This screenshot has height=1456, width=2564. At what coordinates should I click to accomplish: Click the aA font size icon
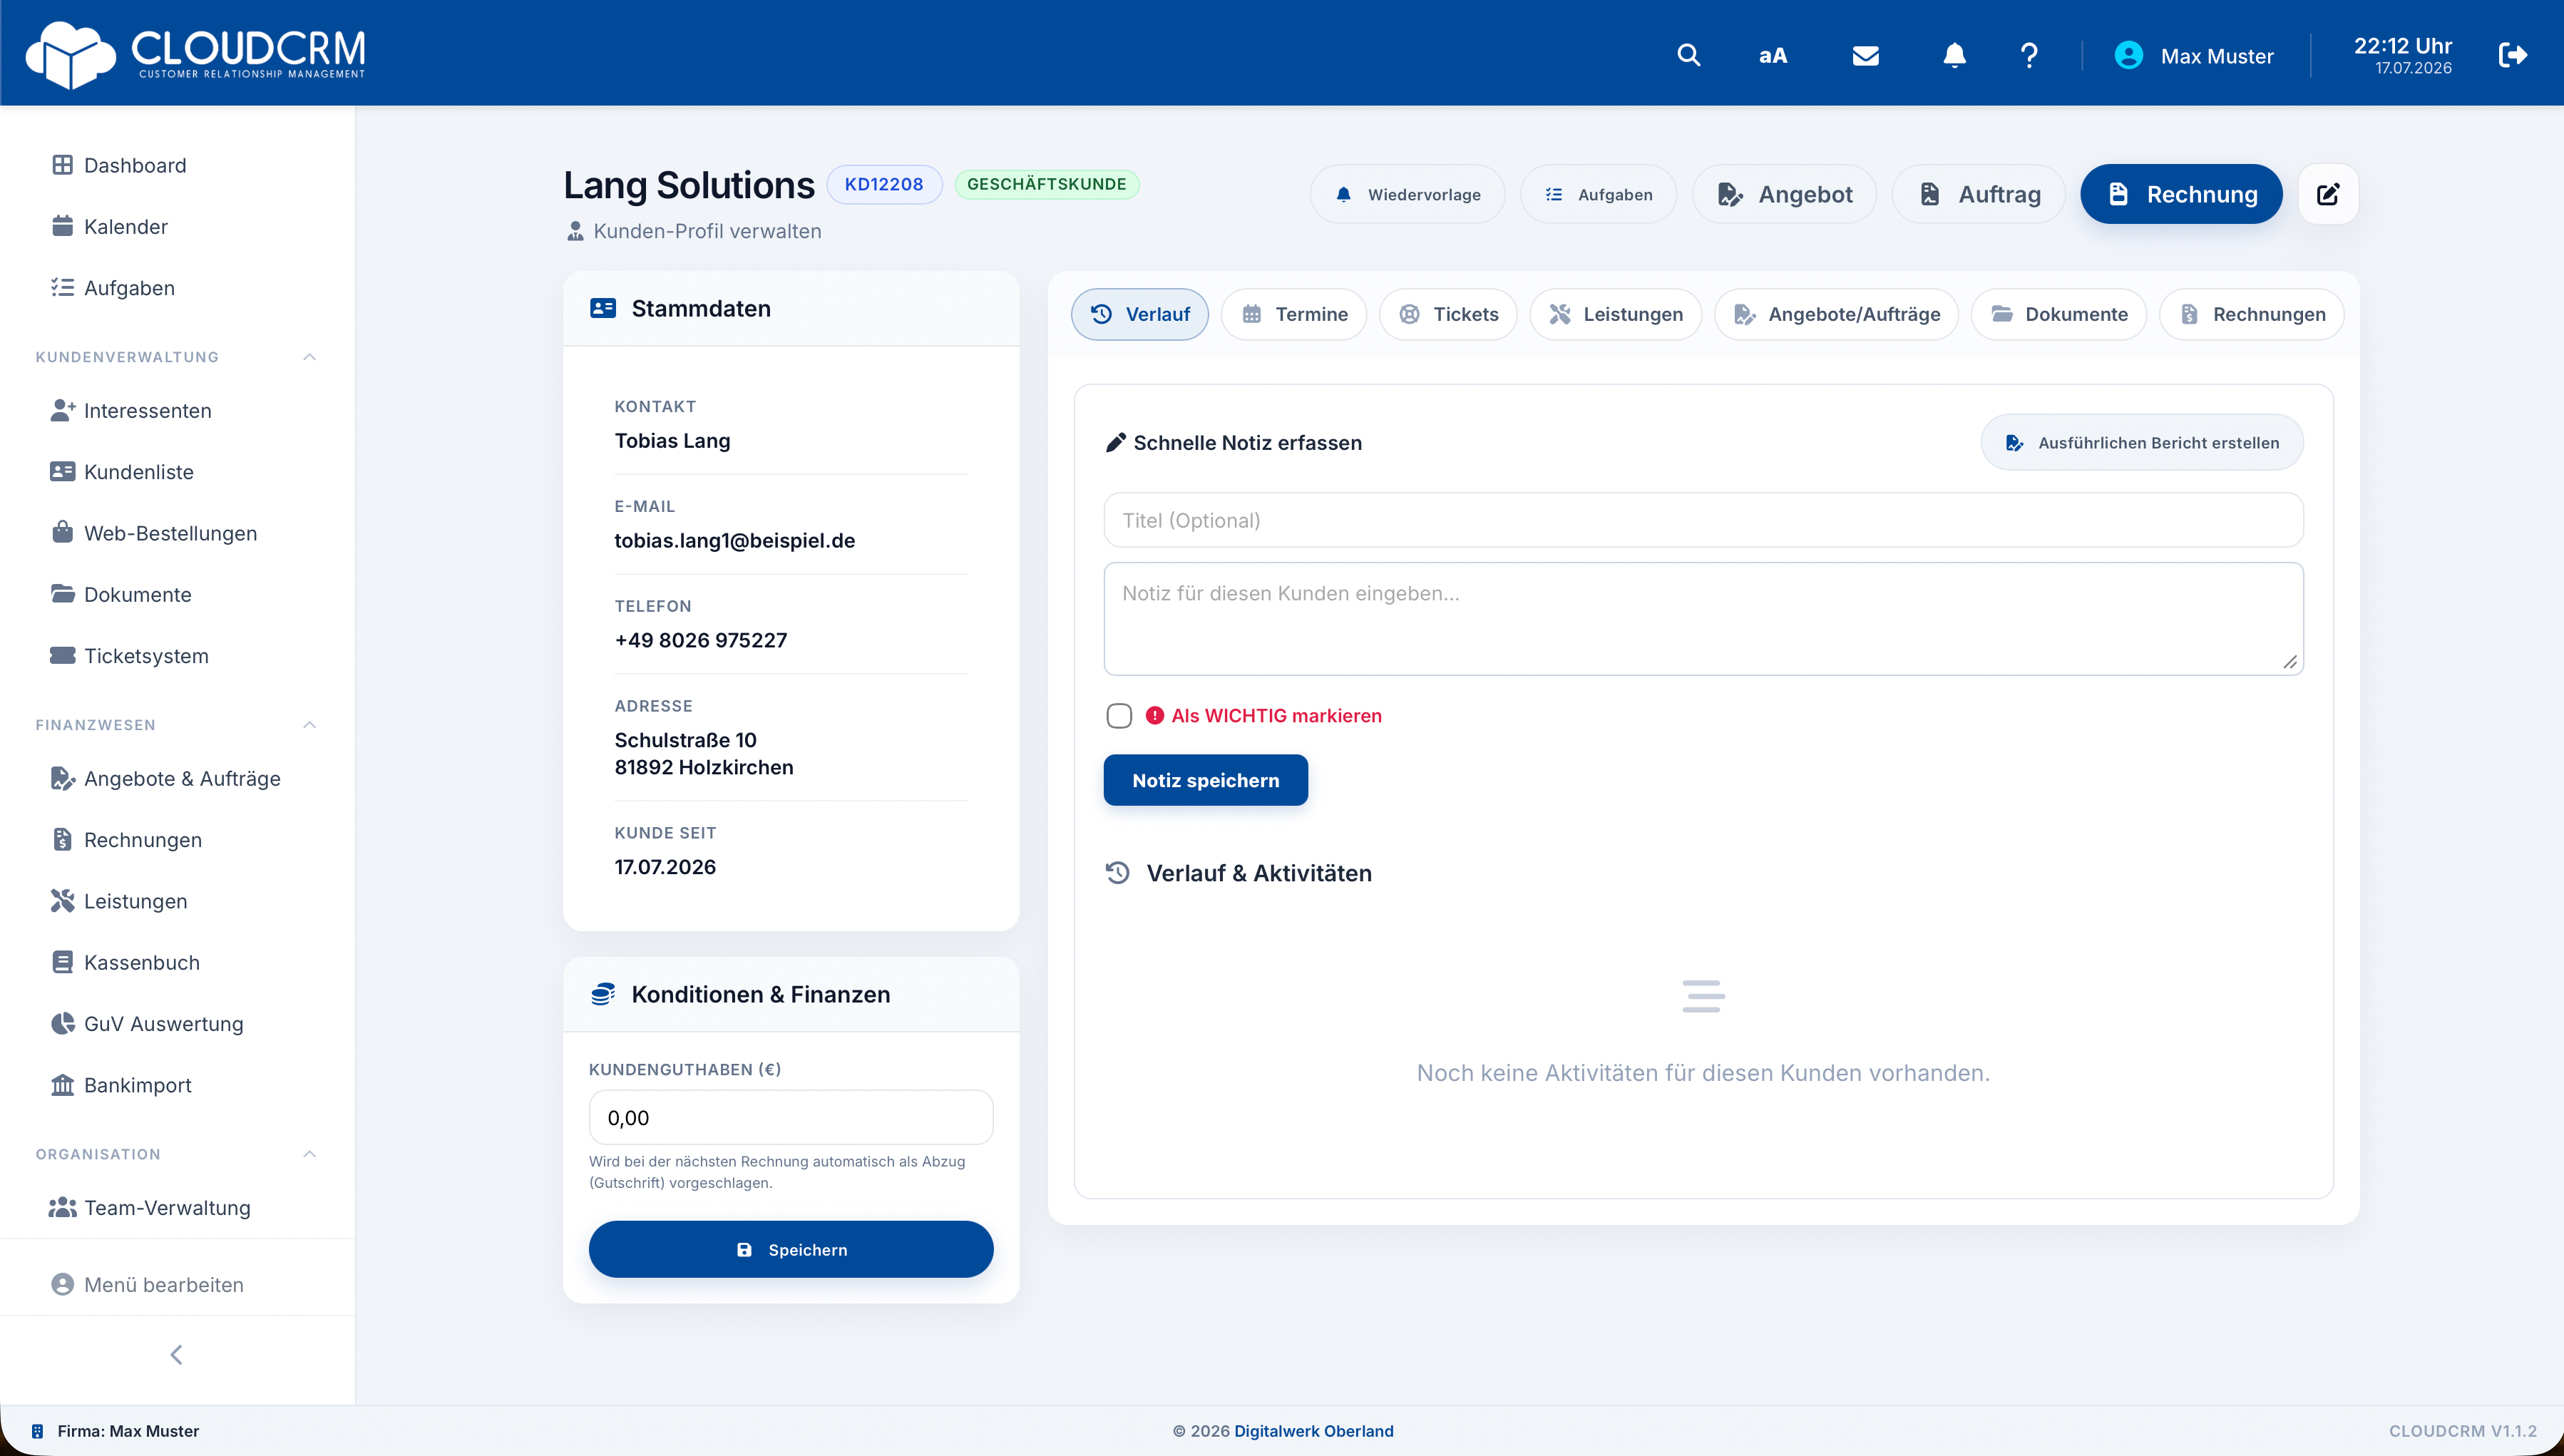coord(1773,56)
